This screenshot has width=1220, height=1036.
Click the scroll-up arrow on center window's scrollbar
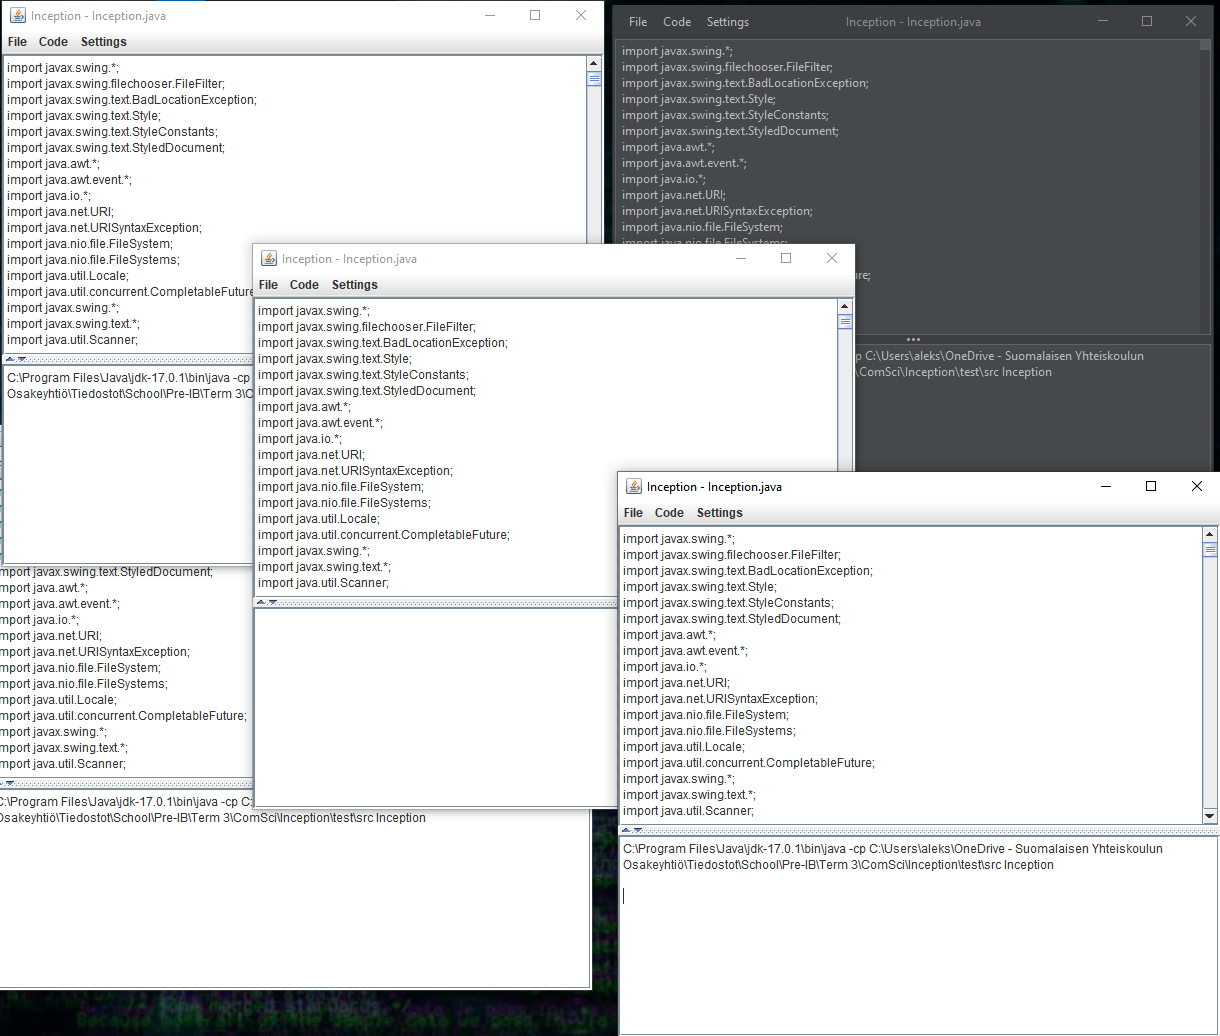point(845,307)
